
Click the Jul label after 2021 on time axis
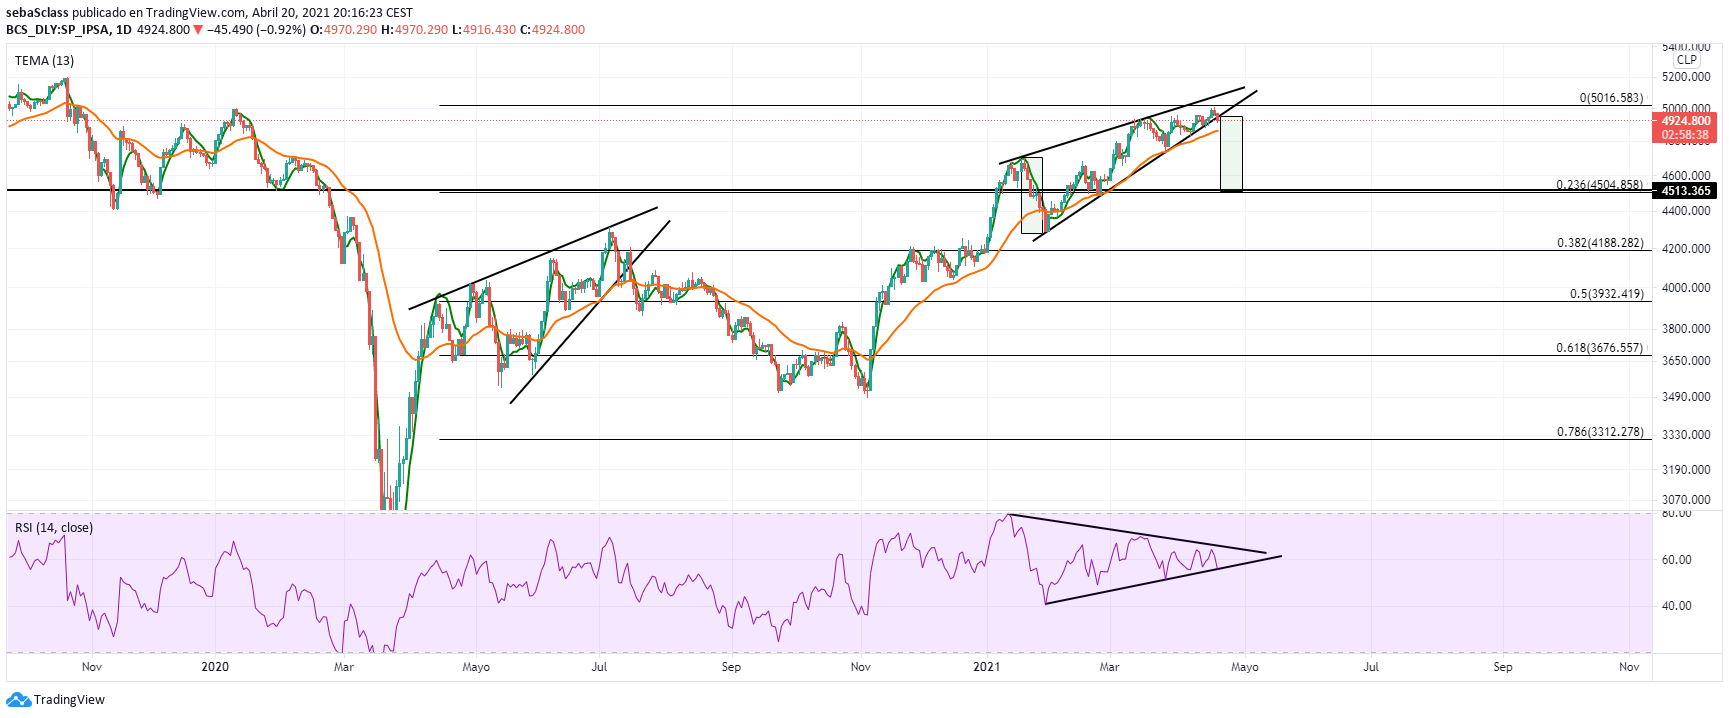1371,667
